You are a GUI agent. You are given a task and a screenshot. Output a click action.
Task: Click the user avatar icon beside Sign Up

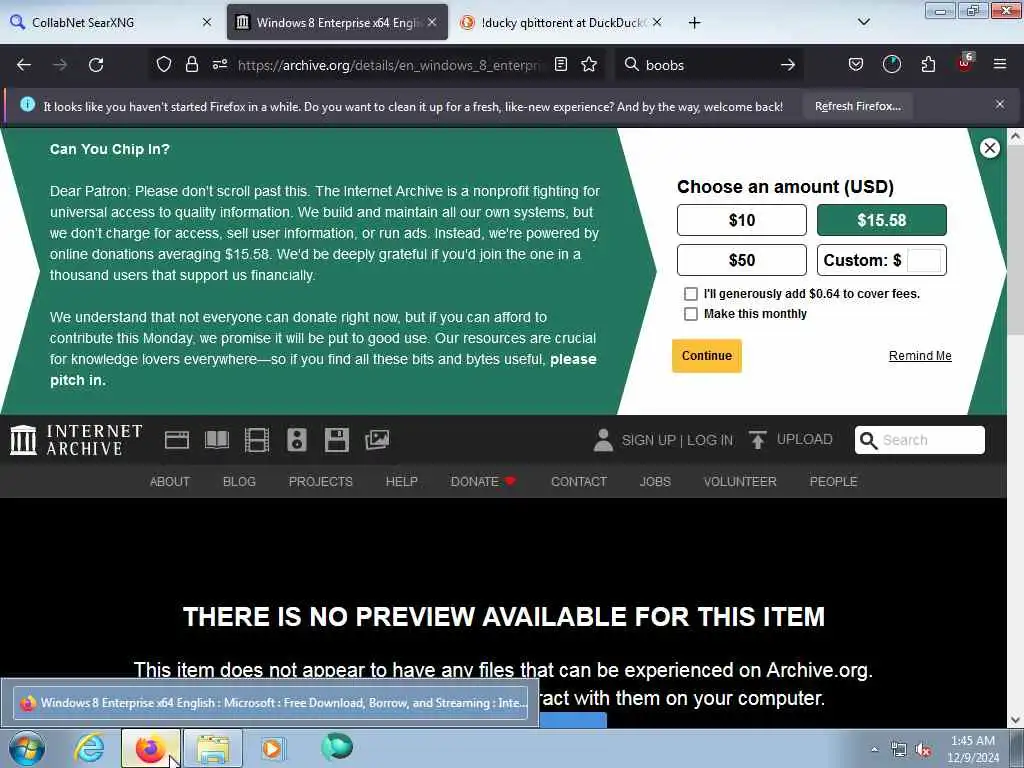click(603, 440)
